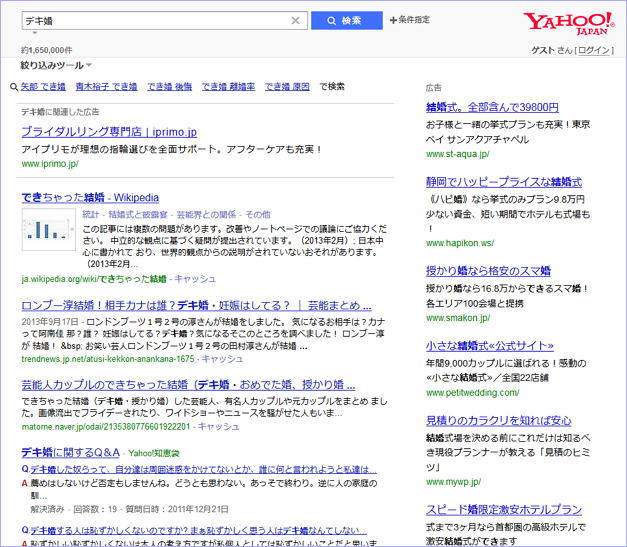Jump to Wikipedia section 統計
The image size is (627, 547).
point(90,215)
